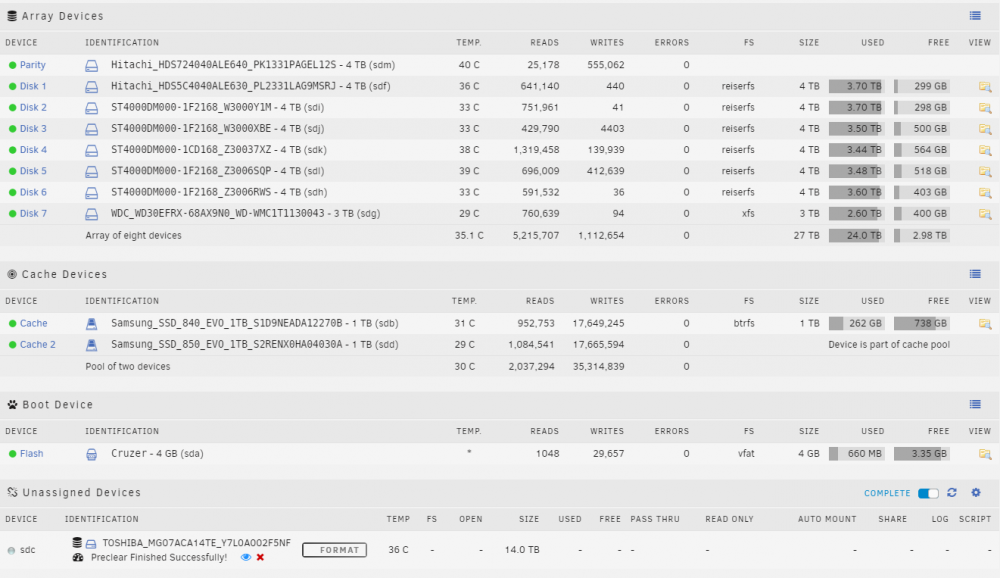The height and width of the screenshot is (578, 1000).
Task: Click 'Device is part of cache pool' text
Action: pyautogui.click(x=889, y=345)
